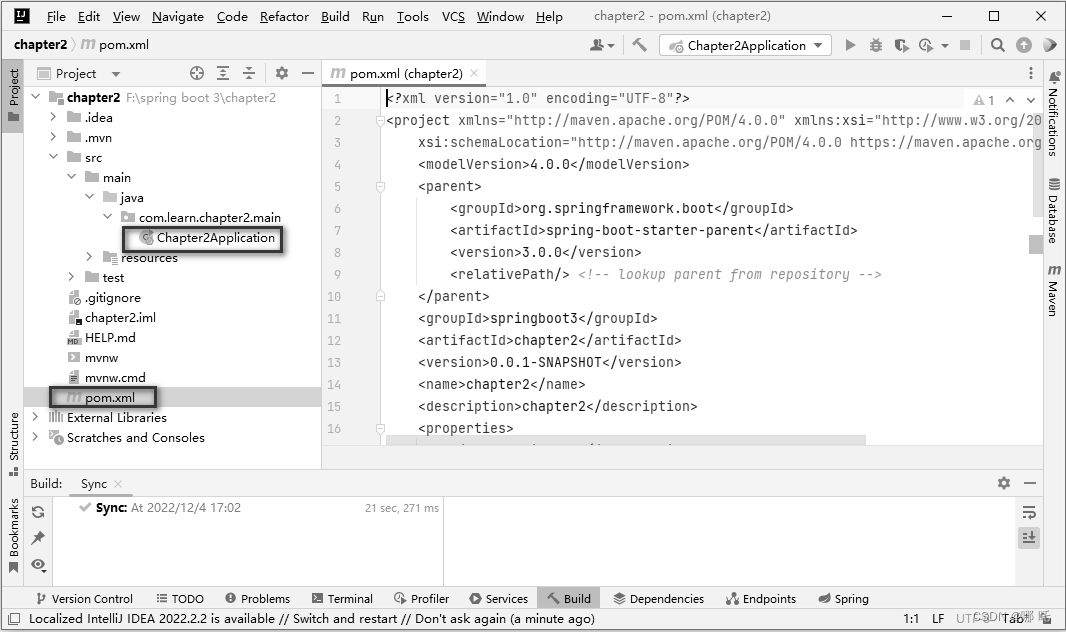This screenshot has width=1066, height=632.
Task: Expand the .mvn folder
Action: point(54,137)
